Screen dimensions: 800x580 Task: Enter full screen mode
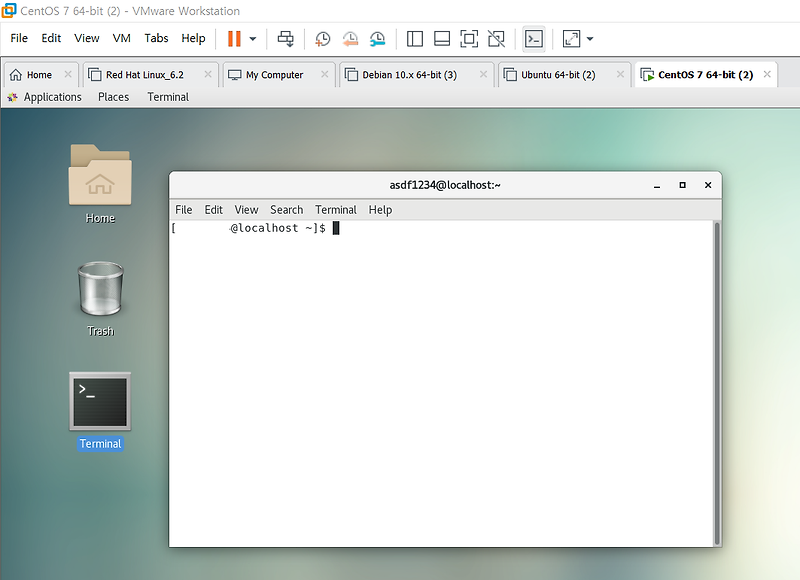click(x=467, y=38)
